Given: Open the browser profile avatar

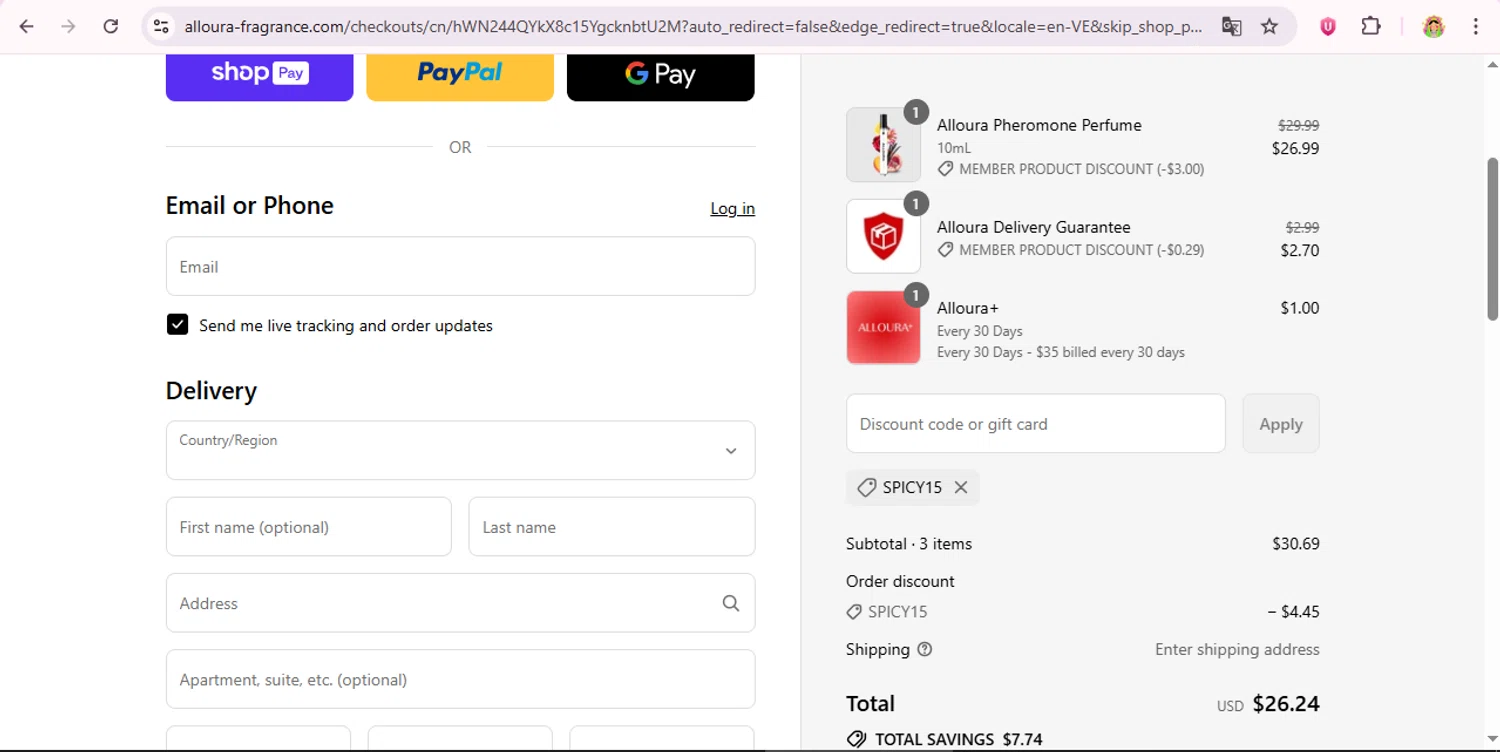Looking at the screenshot, I should pos(1434,27).
